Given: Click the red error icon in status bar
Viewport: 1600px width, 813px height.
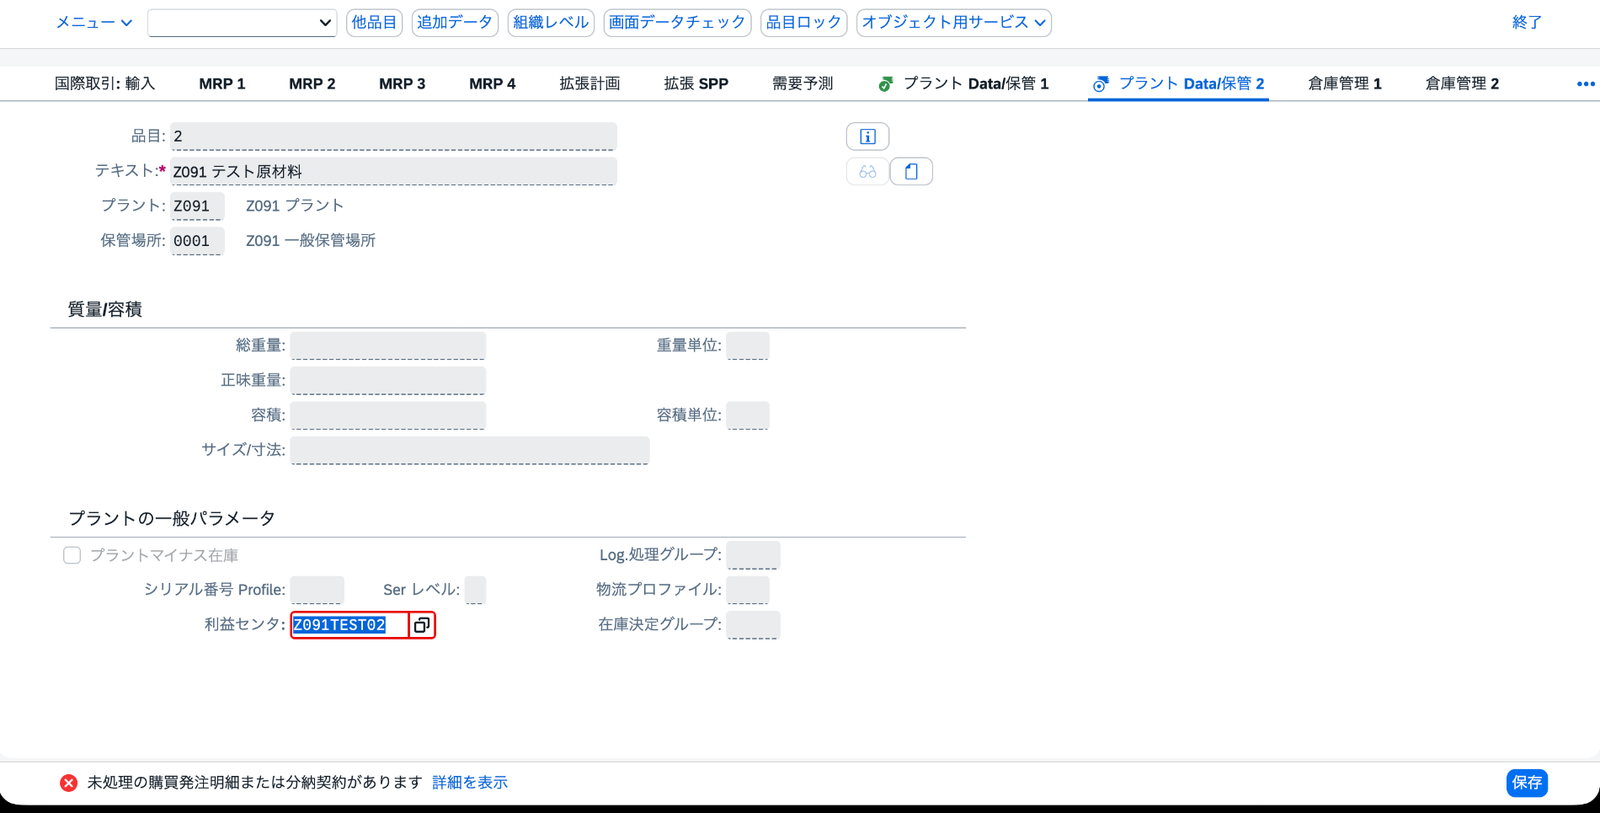Looking at the screenshot, I should coord(68,782).
